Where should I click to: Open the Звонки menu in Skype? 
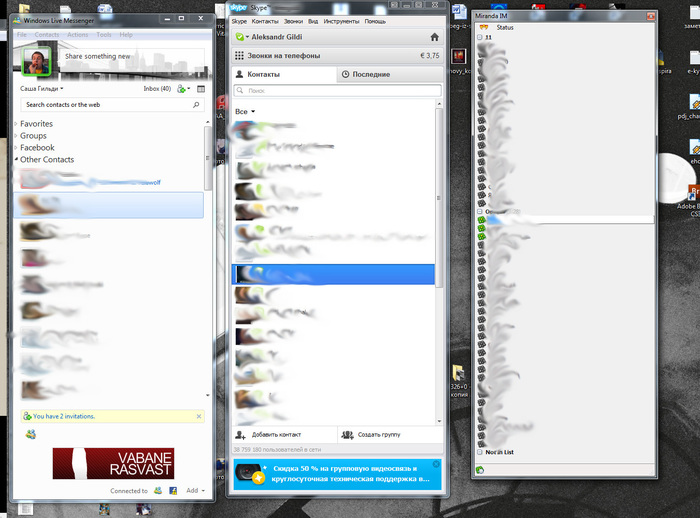point(293,21)
